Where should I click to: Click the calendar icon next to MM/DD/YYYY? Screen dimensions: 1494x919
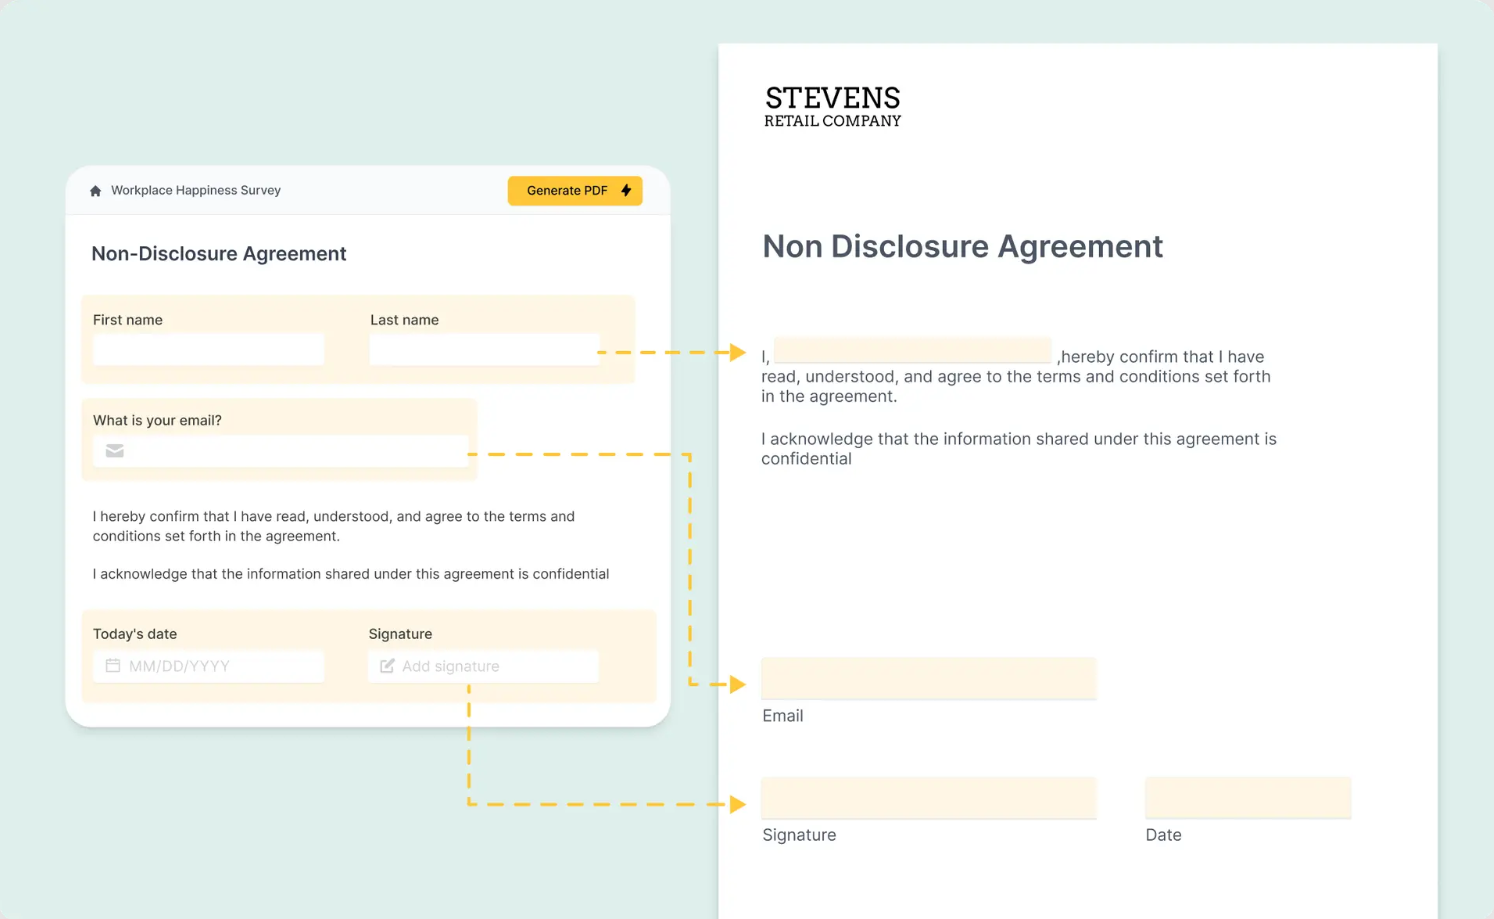[x=113, y=665]
